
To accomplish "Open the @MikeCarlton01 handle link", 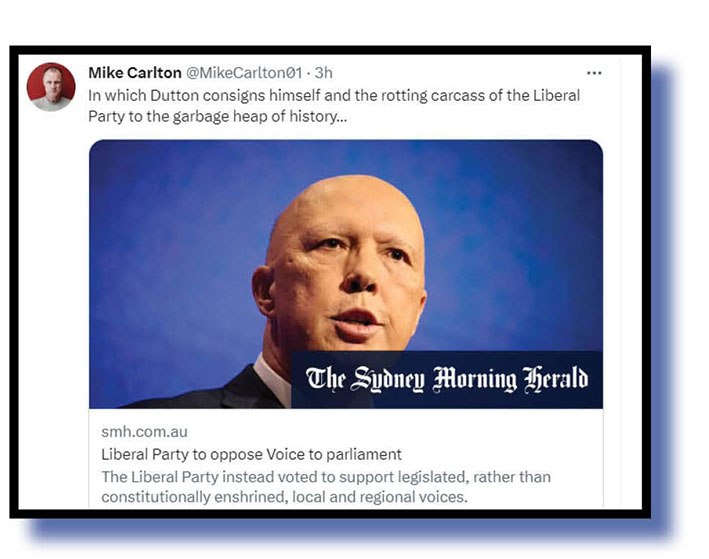I will 244,73.
